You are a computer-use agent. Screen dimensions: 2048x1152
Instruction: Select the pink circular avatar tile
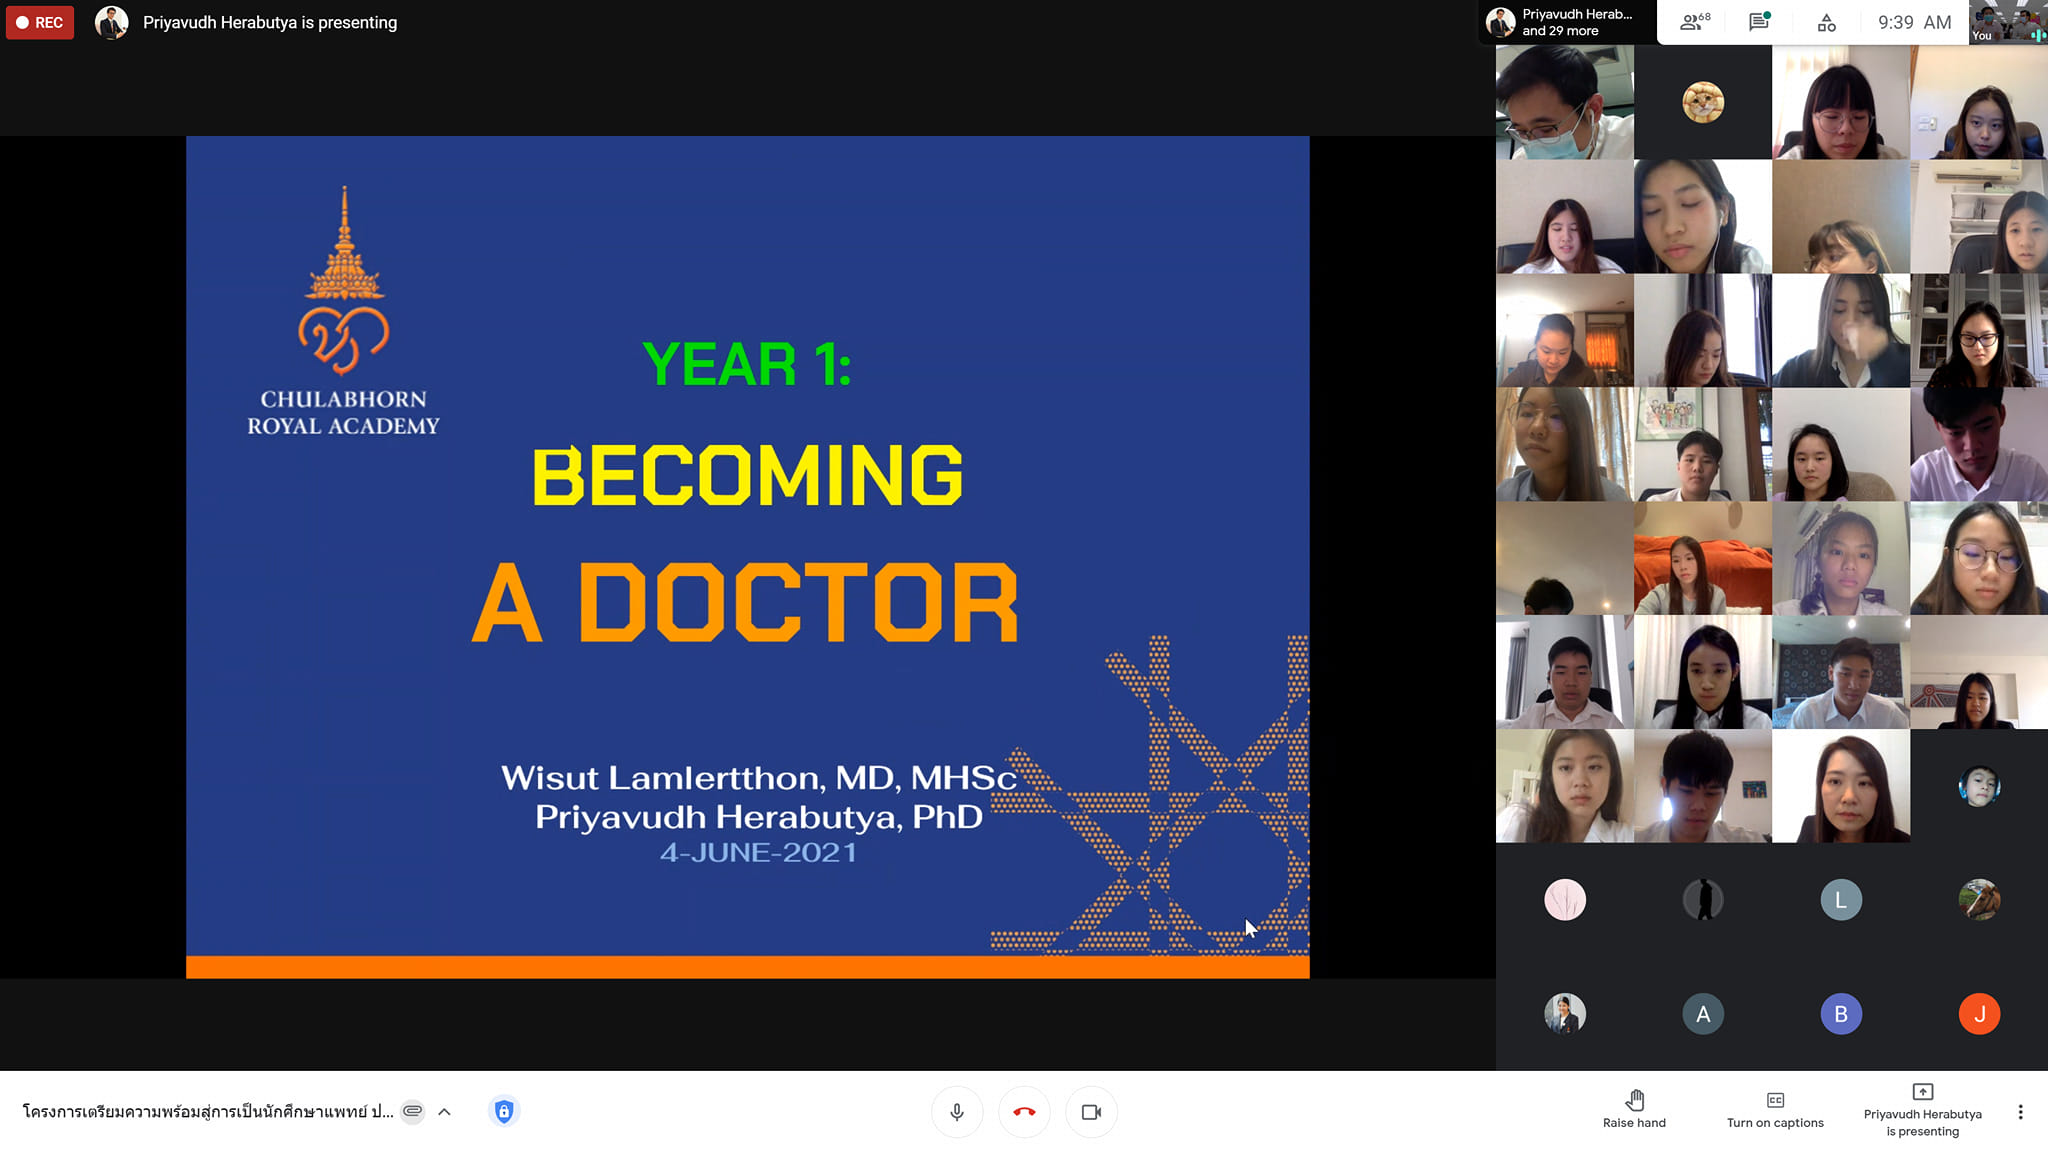pos(1565,900)
